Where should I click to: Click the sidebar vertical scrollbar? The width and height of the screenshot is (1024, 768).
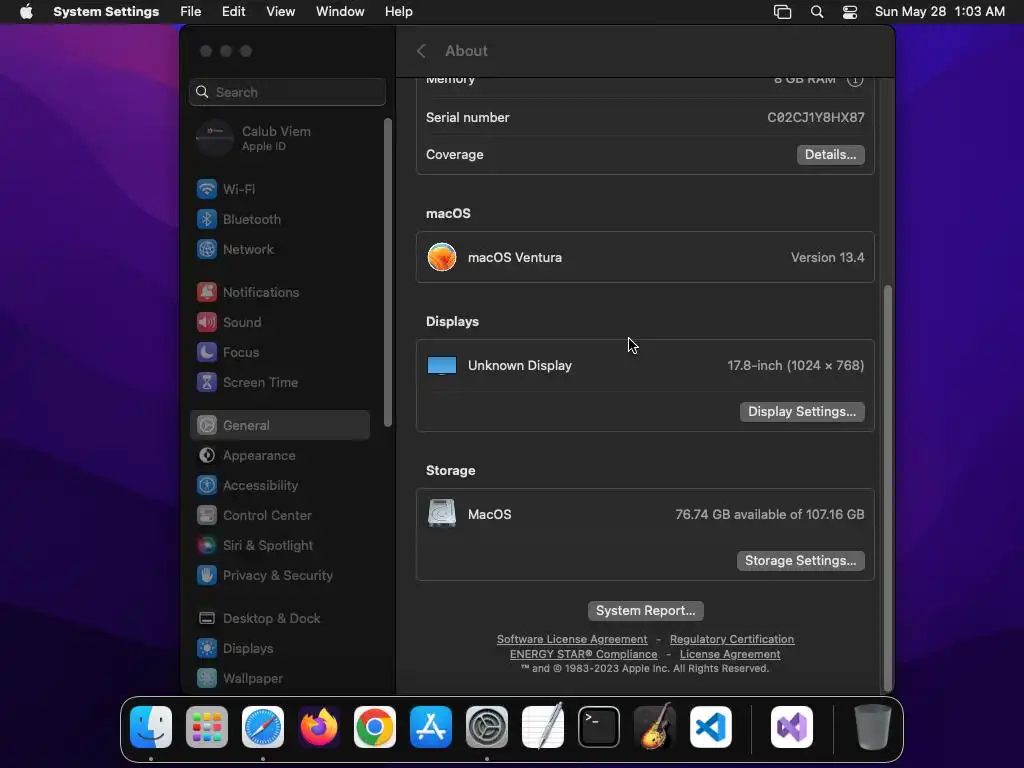[388, 272]
